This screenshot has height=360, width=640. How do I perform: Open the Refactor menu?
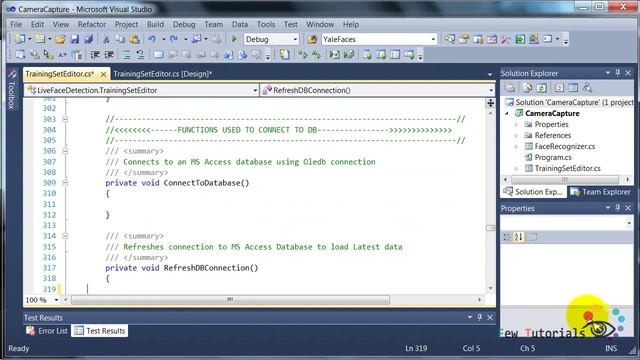(92, 24)
